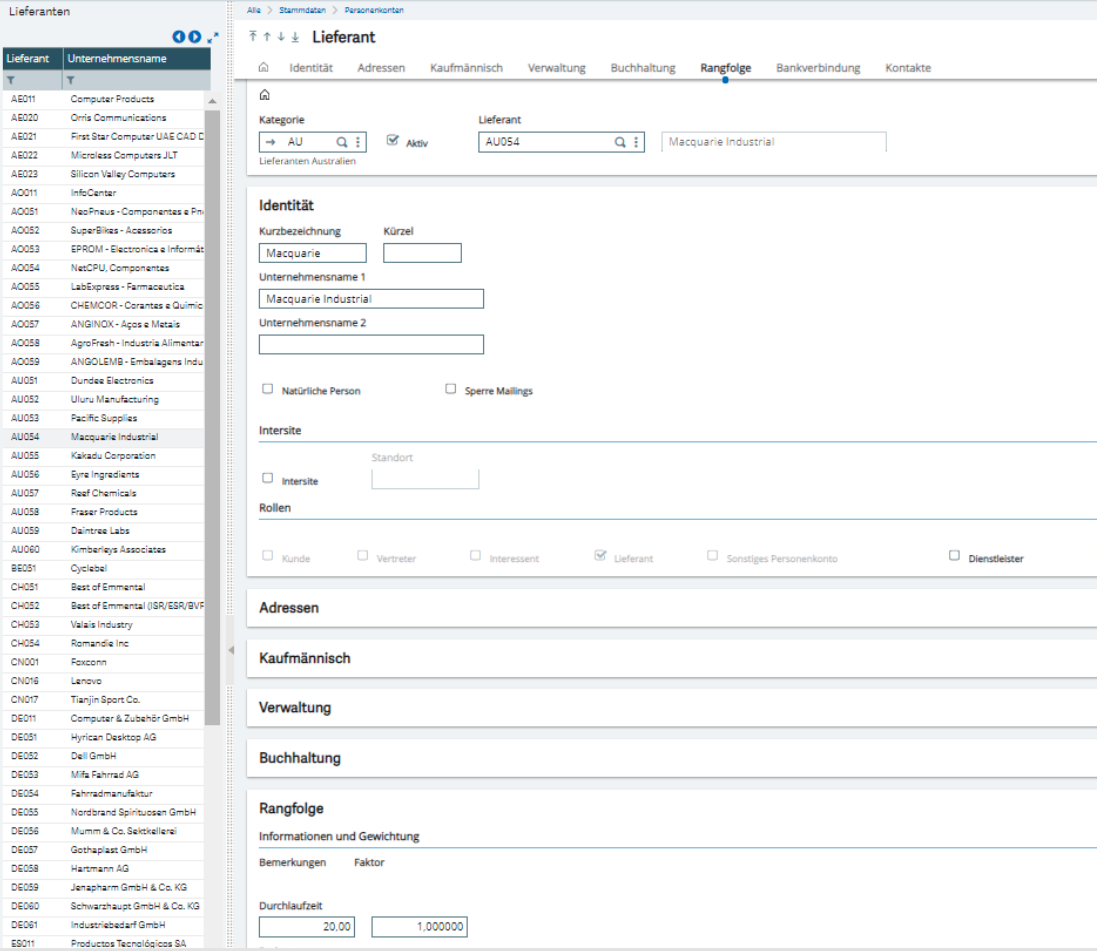The height and width of the screenshot is (951, 1097).
Task: Click filter icon under Lieferant column
Action: 11,80
